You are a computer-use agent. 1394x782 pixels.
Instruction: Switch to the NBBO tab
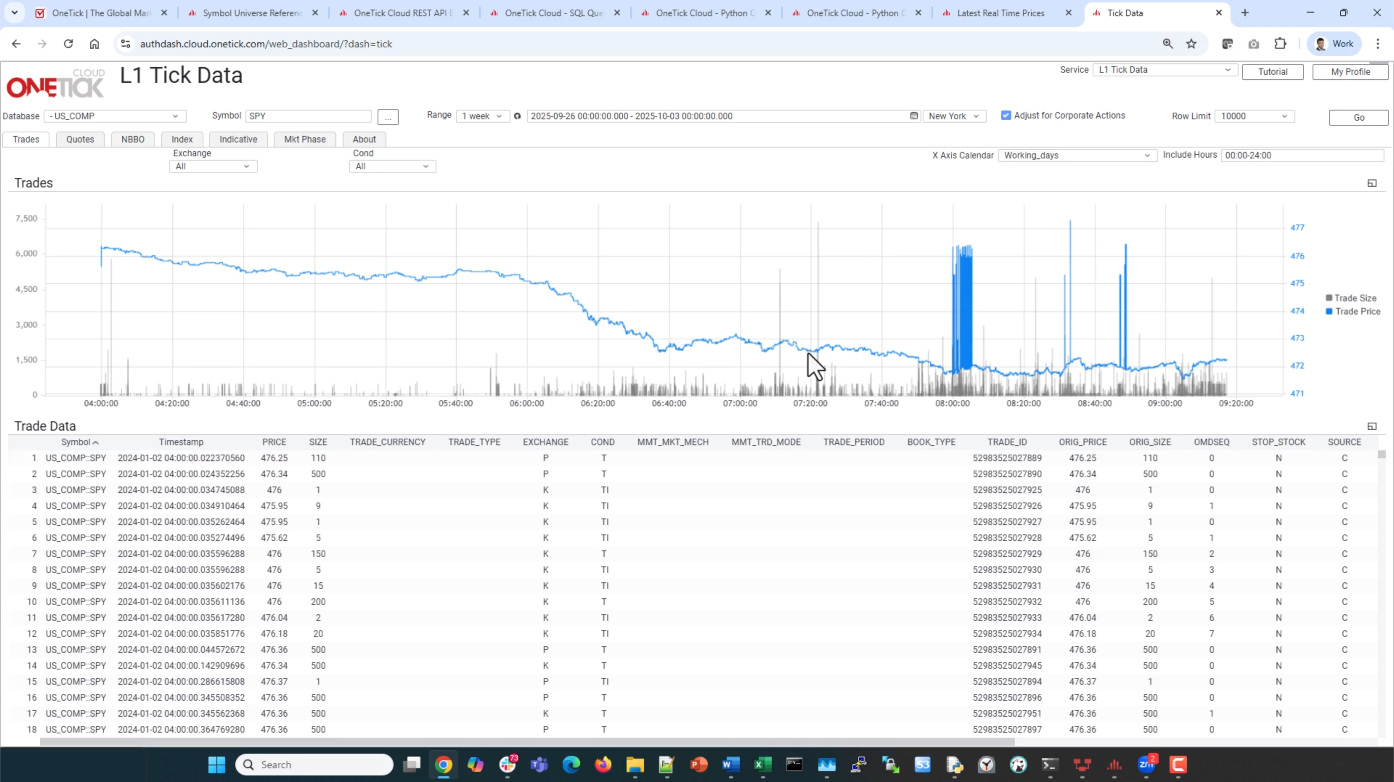tap(132, 139)
